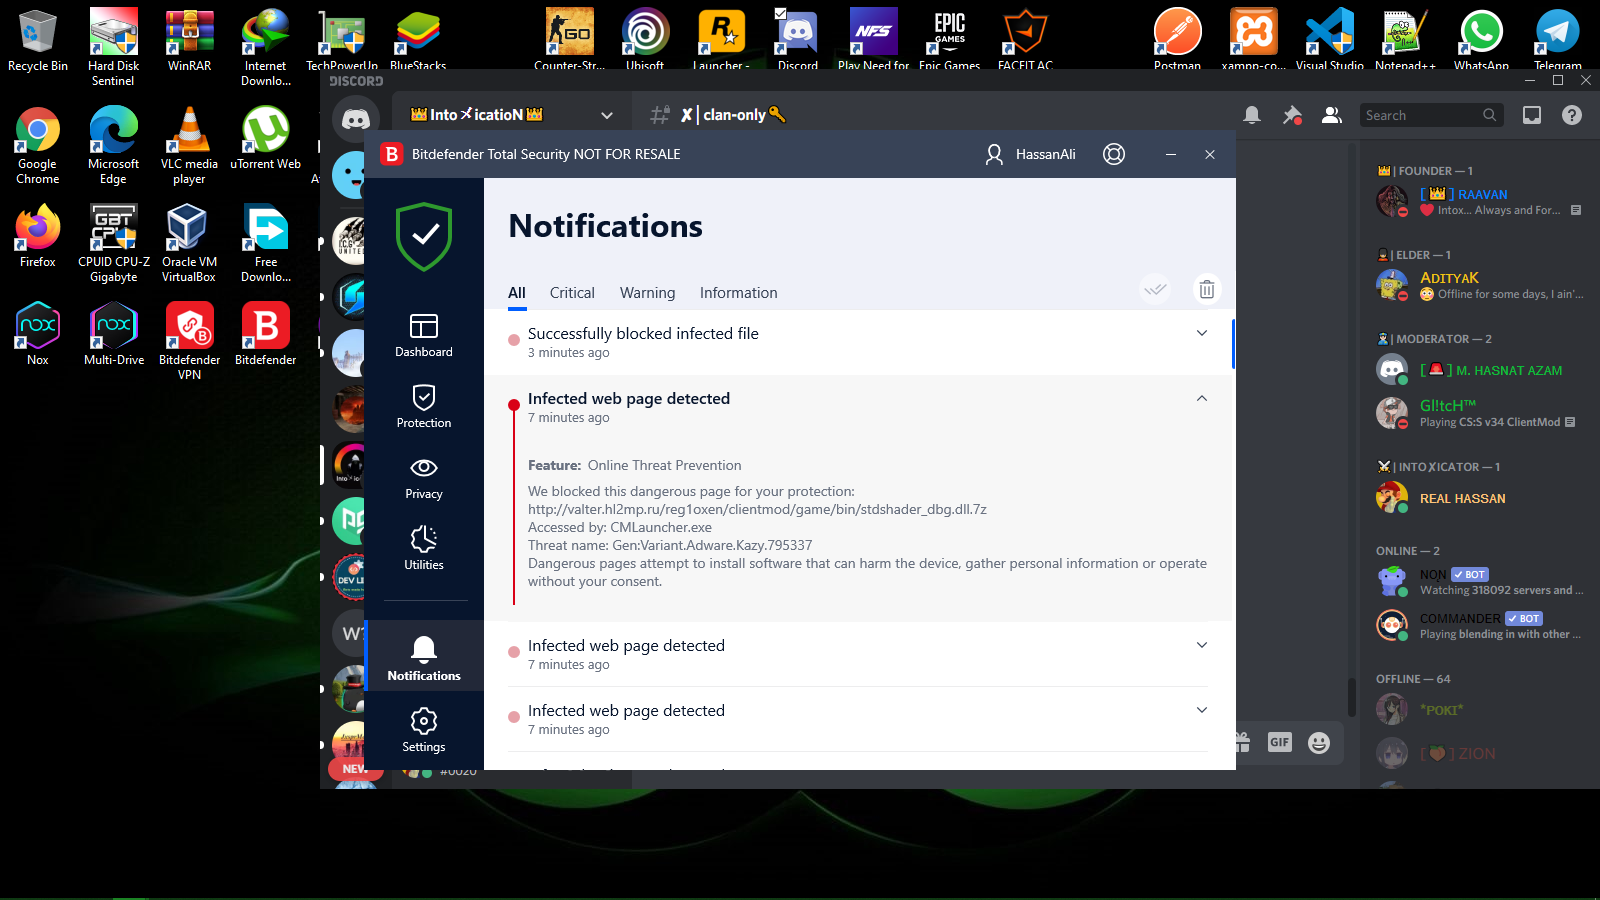Click the Discord GIF picker button
This screenshot has height=900, width=1600.
[1279, 742]
